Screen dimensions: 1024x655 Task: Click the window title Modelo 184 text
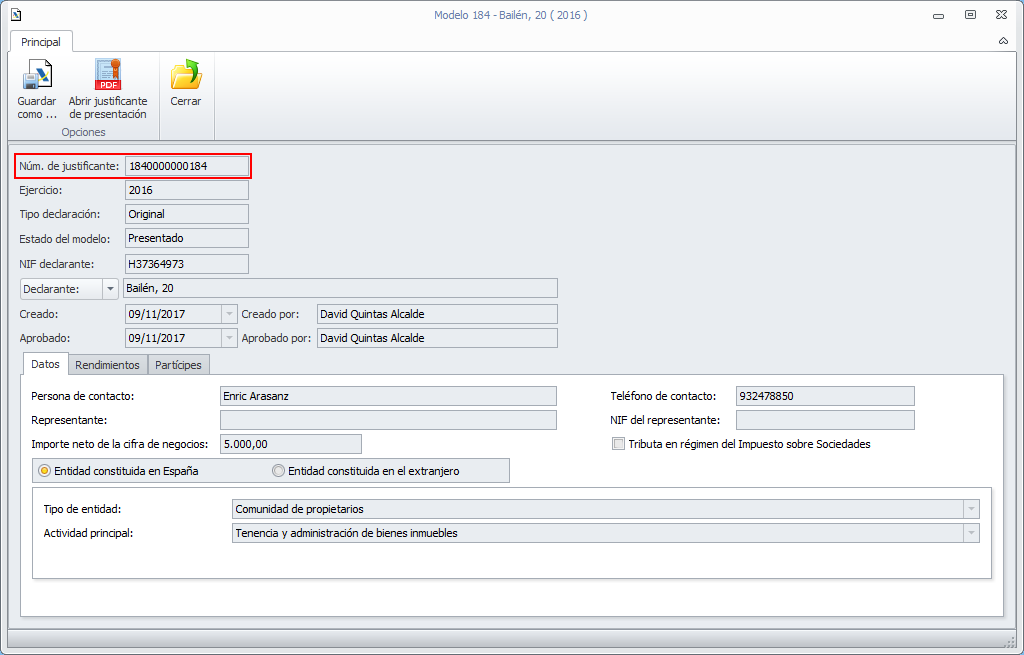pyautogui.click(x=511, y=15)
